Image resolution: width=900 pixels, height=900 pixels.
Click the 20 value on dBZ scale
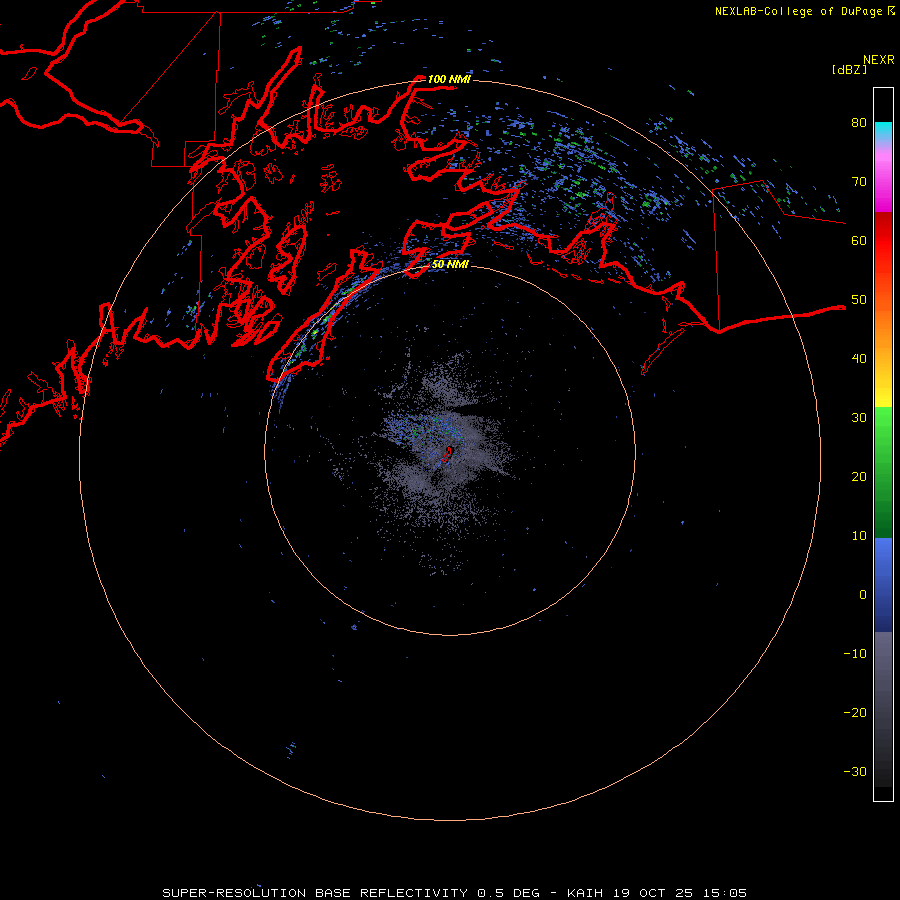pos(859,477)
